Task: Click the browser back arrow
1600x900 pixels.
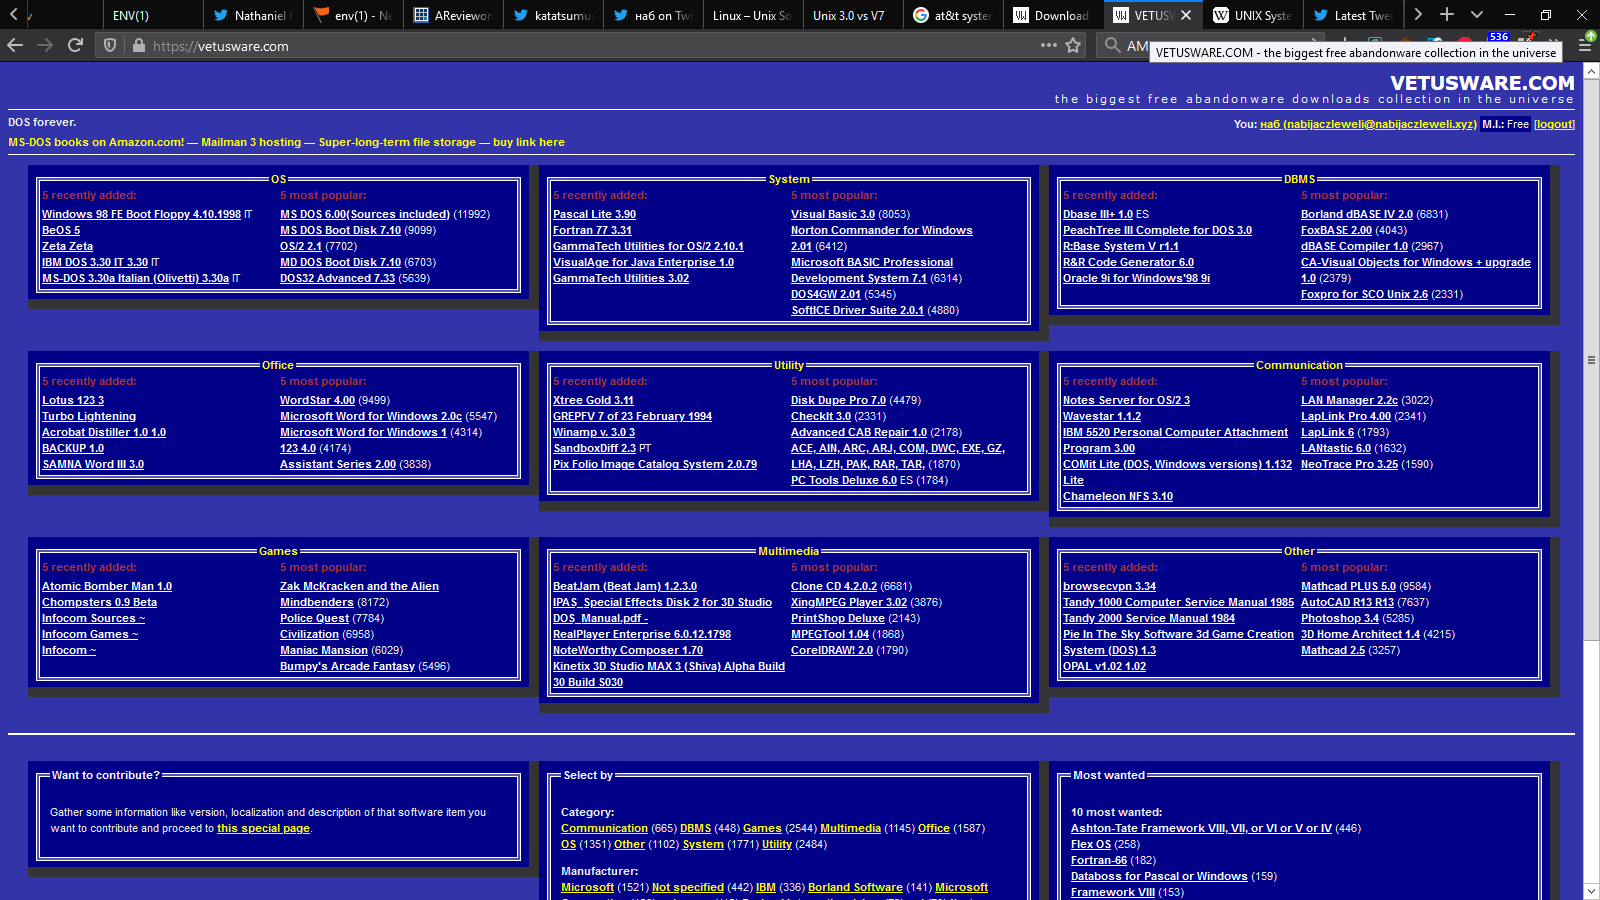Action: click(x=15, y=45)
